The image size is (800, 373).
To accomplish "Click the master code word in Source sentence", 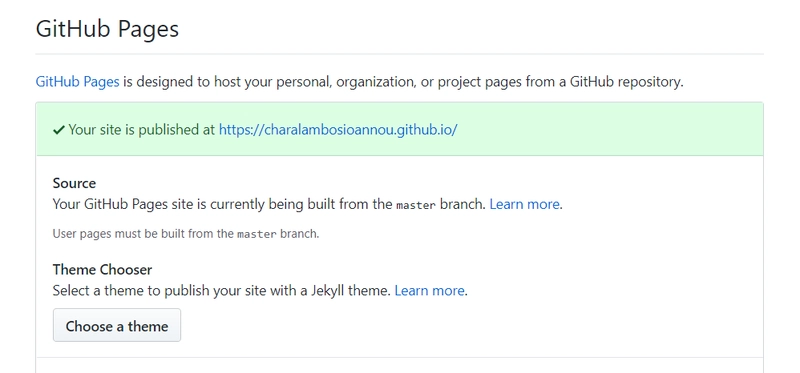I will tap(416, 205).
